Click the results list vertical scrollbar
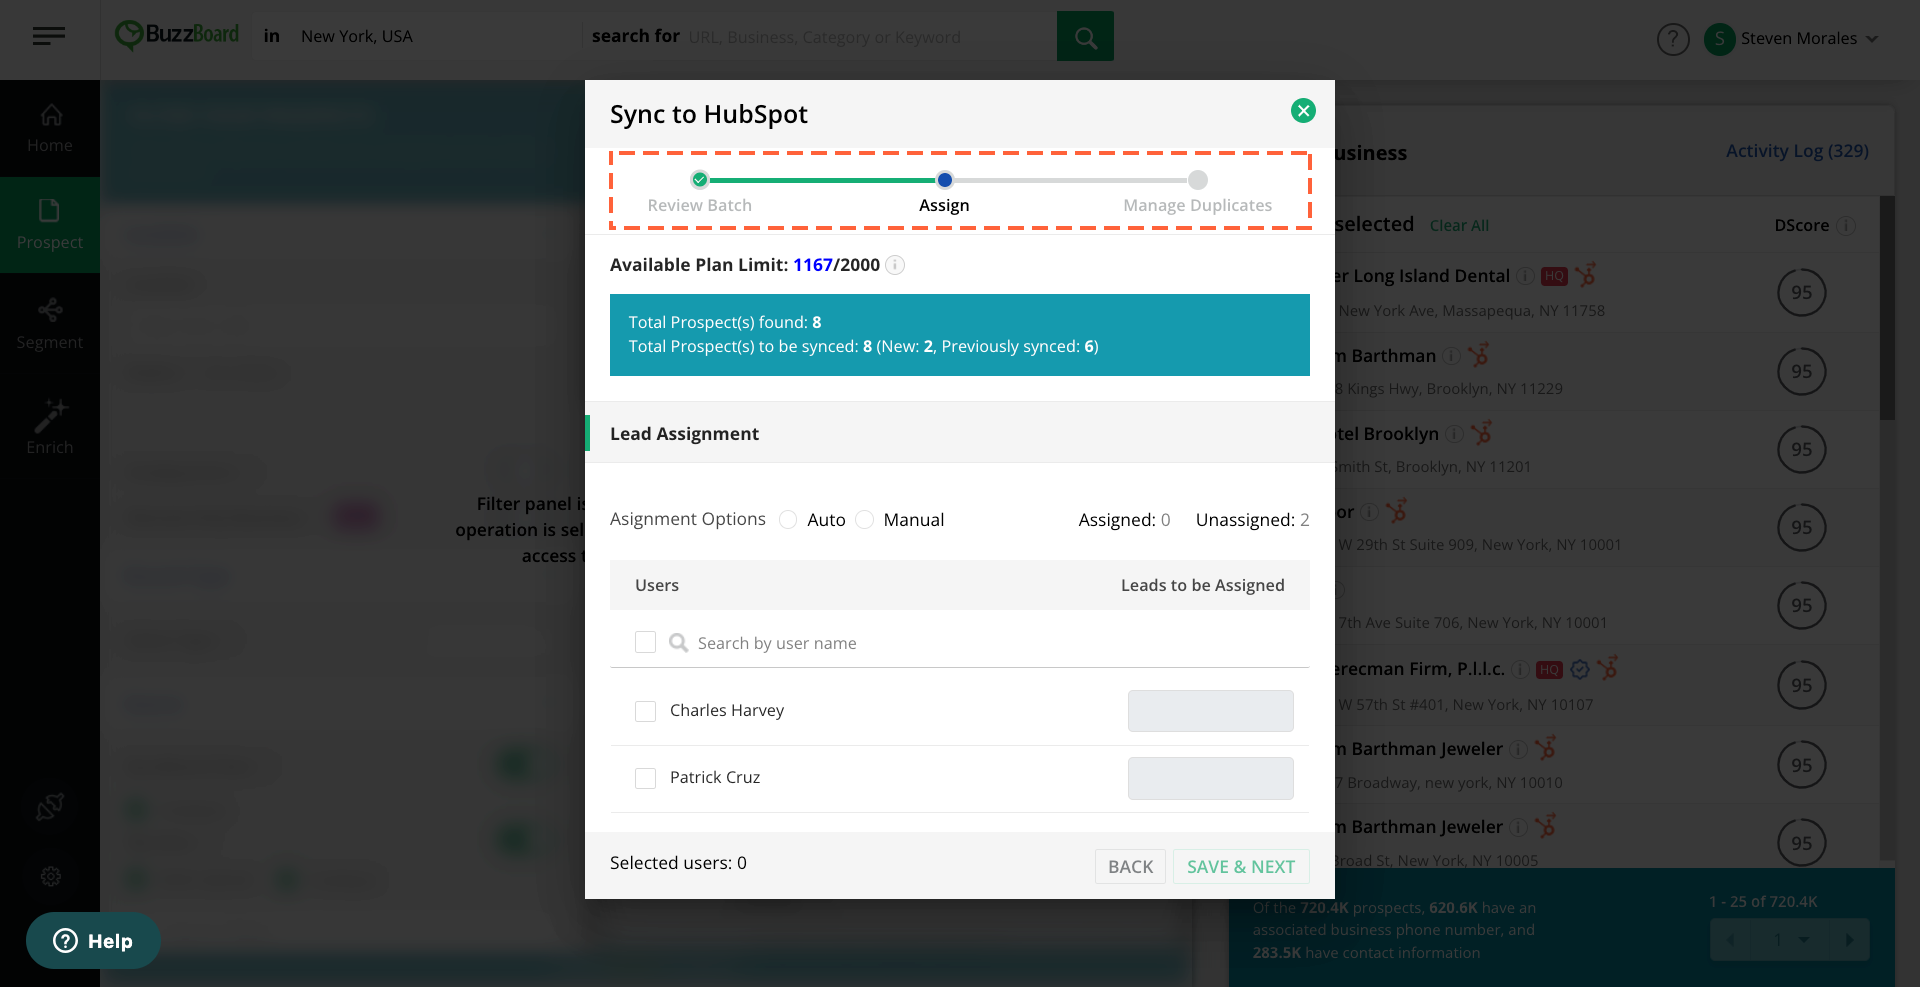Screen dimensions: 1920x987 1887,307
